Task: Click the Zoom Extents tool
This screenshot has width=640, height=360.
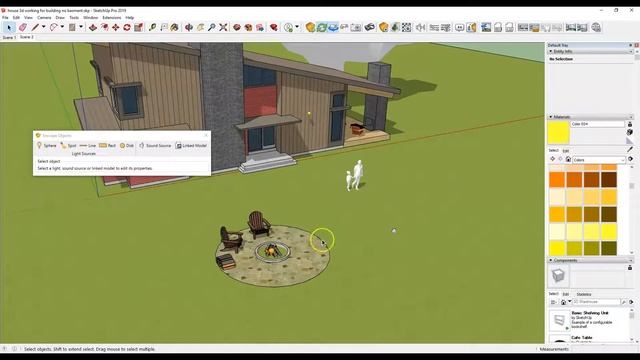Action: (x=223, y=27)
